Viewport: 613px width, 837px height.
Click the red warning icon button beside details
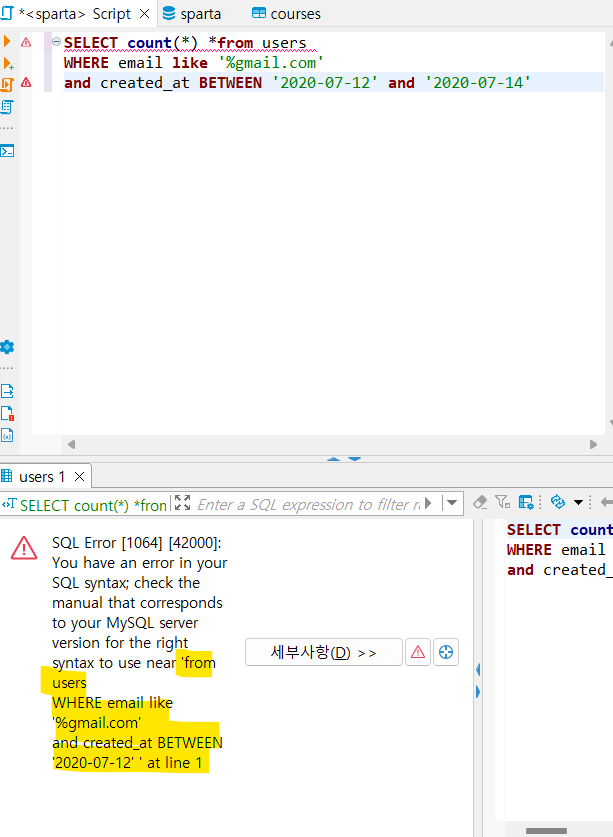coord(418,652)
